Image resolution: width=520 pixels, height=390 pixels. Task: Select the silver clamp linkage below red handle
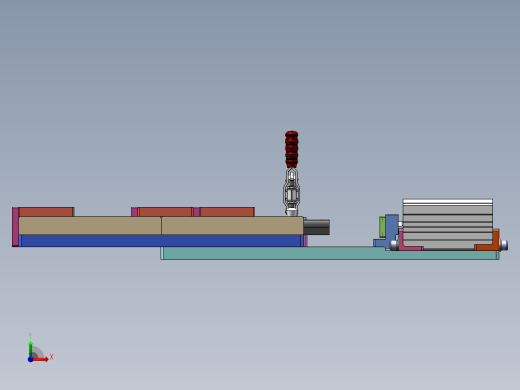[x=292, y=192]
